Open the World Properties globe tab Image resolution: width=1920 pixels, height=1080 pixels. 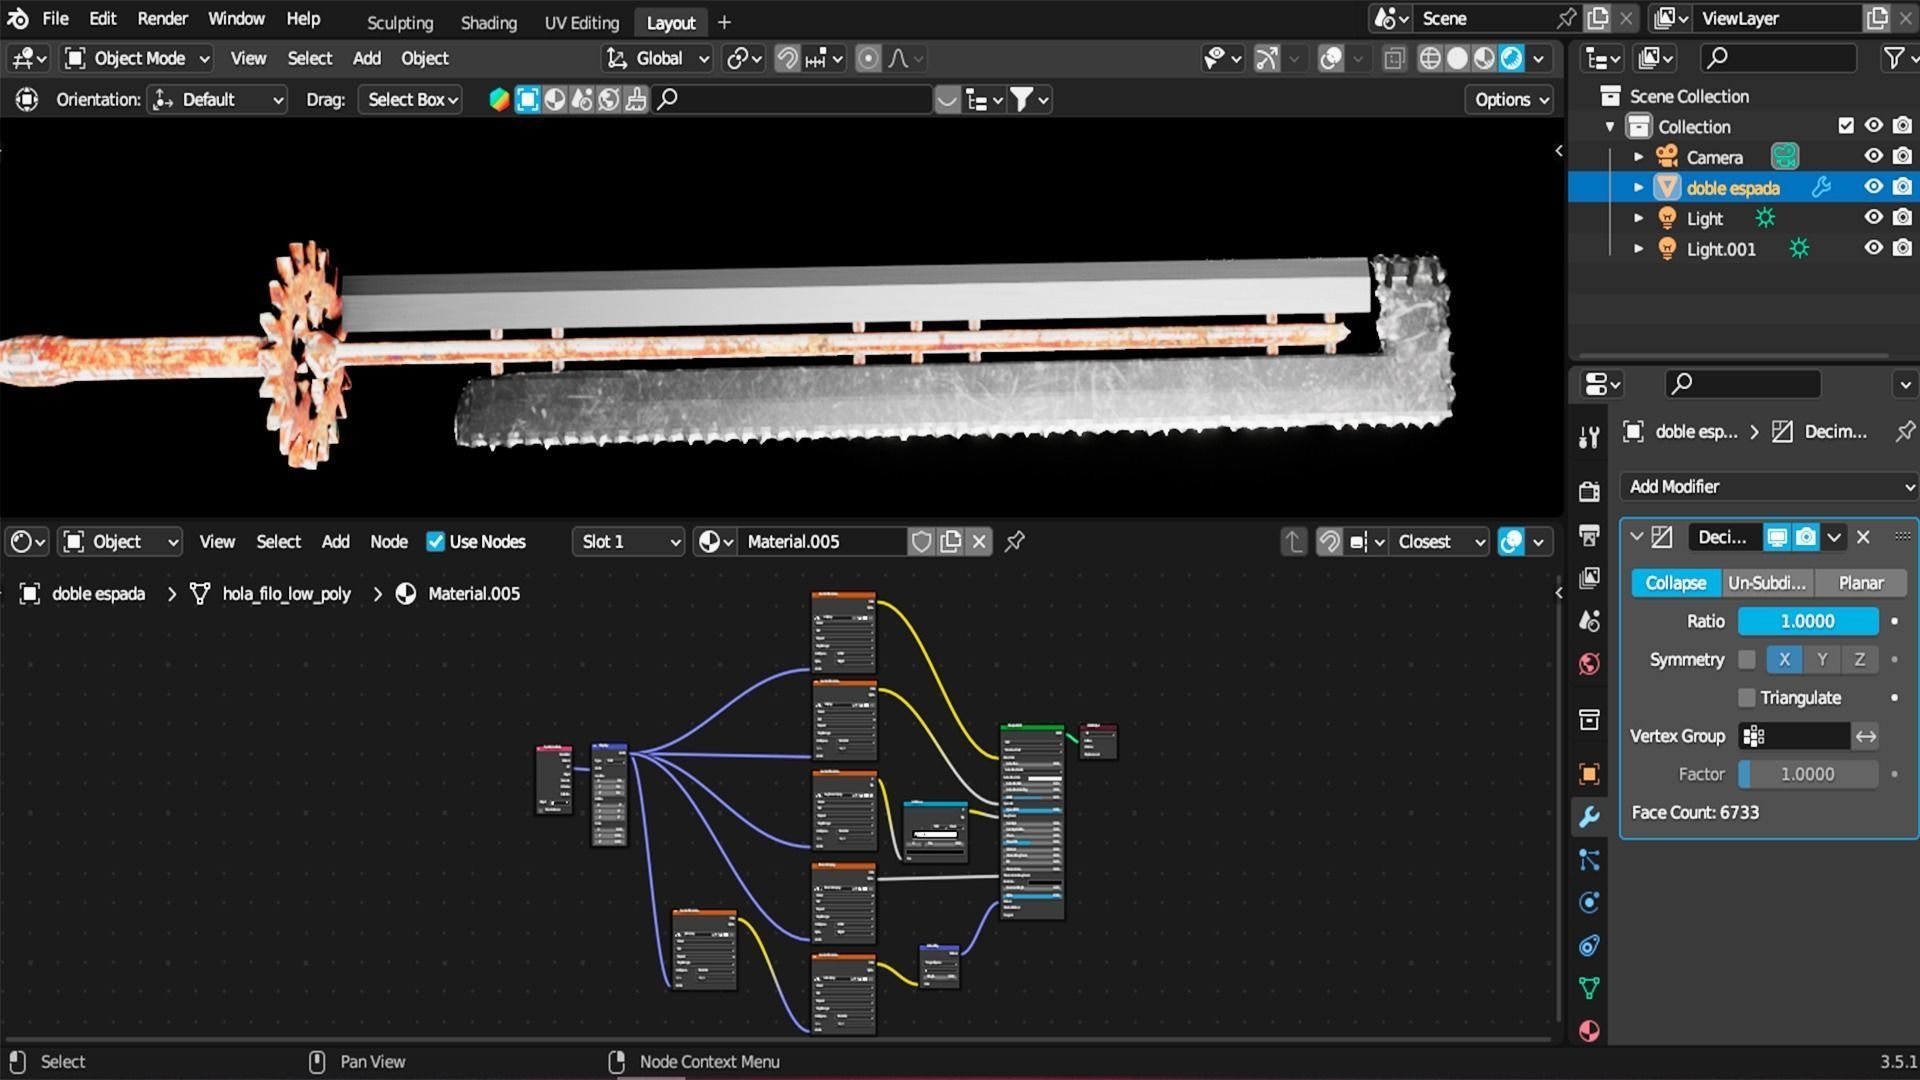point(1589,663)
